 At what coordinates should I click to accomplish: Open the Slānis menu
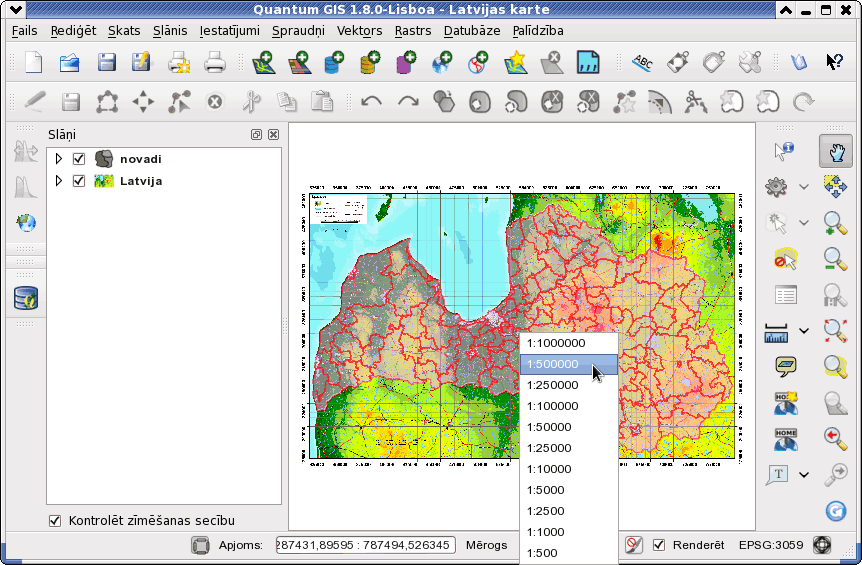(170, 31)
